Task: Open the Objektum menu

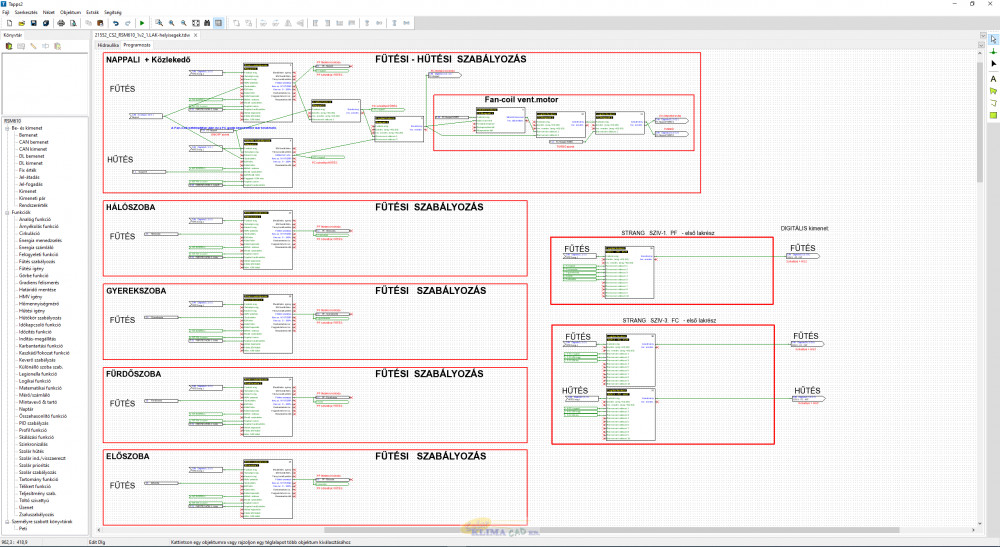Action: [x=70, y=12]
